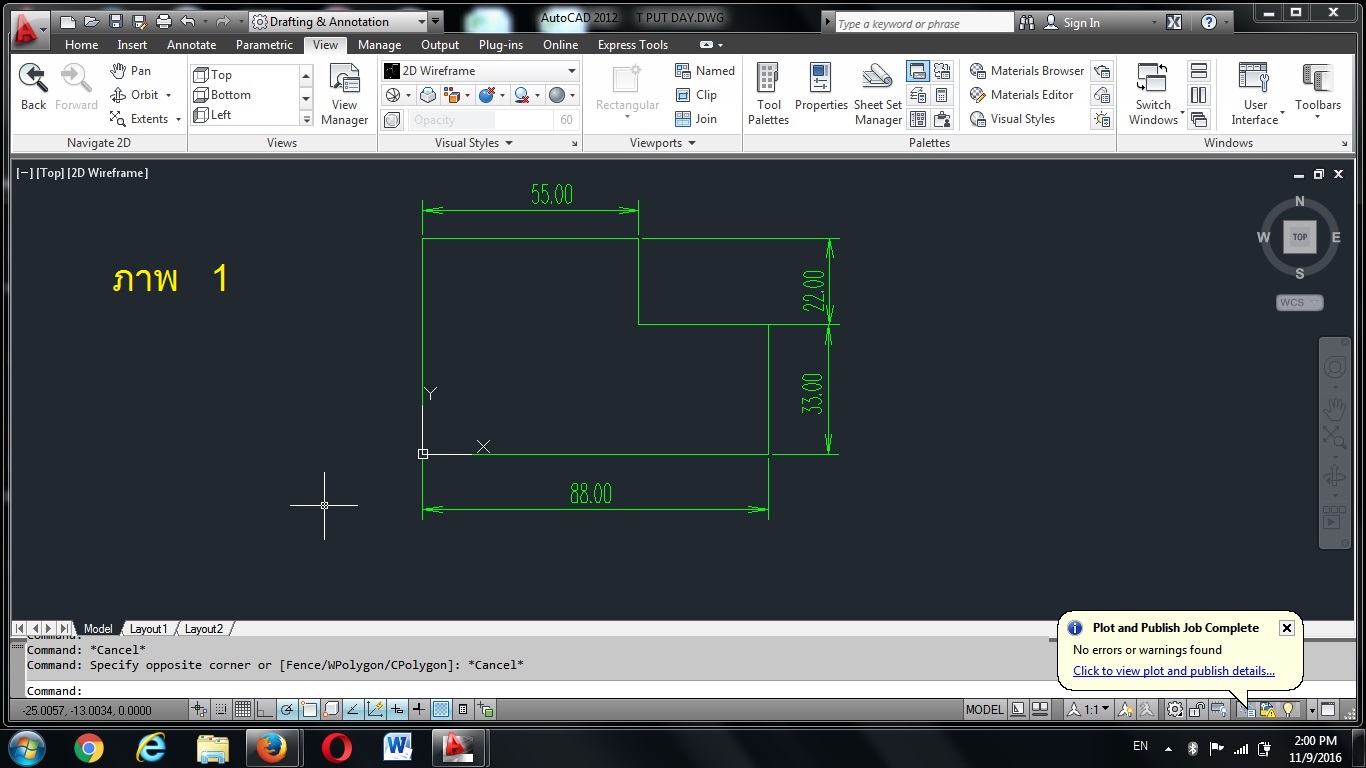The width and height of the screenshot is (1366, 768).
Task: Open Materials Browser
Action: (x=1027, y=71)
